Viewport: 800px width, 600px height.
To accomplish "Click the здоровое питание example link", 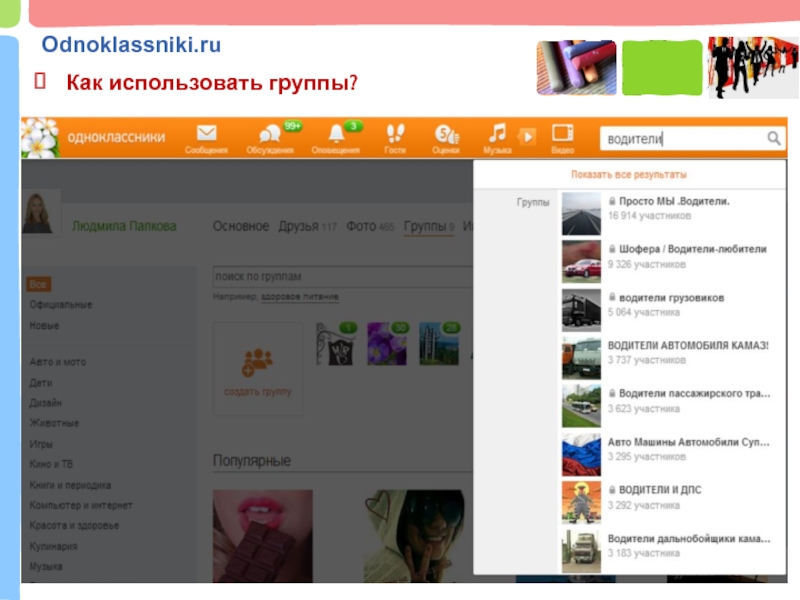I will pos(299,296).
